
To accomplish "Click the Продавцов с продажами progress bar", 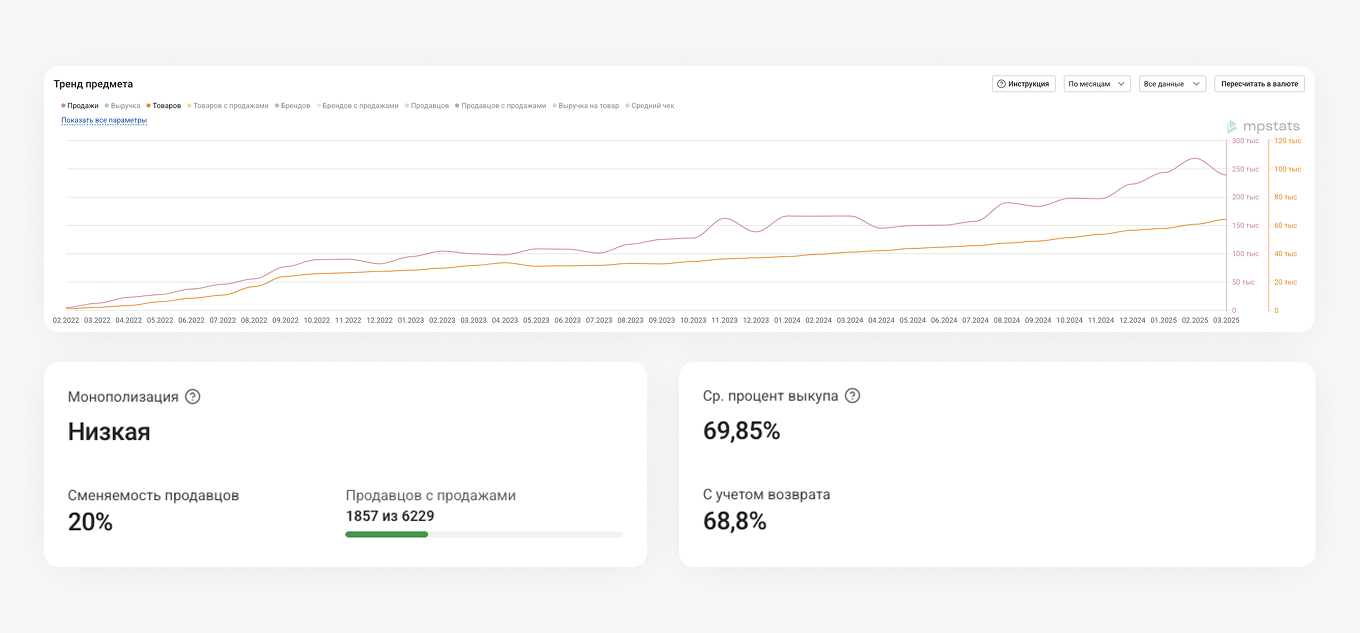I will pos(484,535).
